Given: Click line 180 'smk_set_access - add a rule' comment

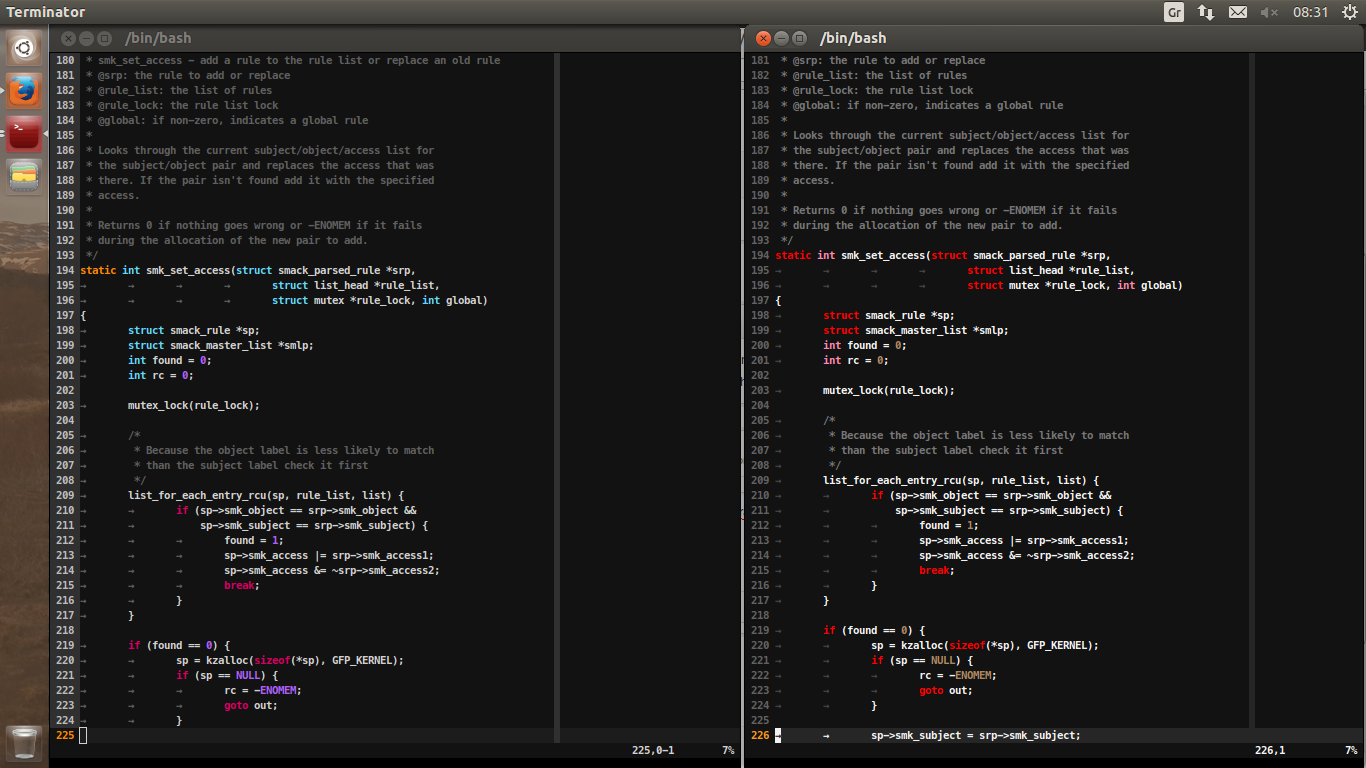Looking at the screenshot, I should (293, 60).
